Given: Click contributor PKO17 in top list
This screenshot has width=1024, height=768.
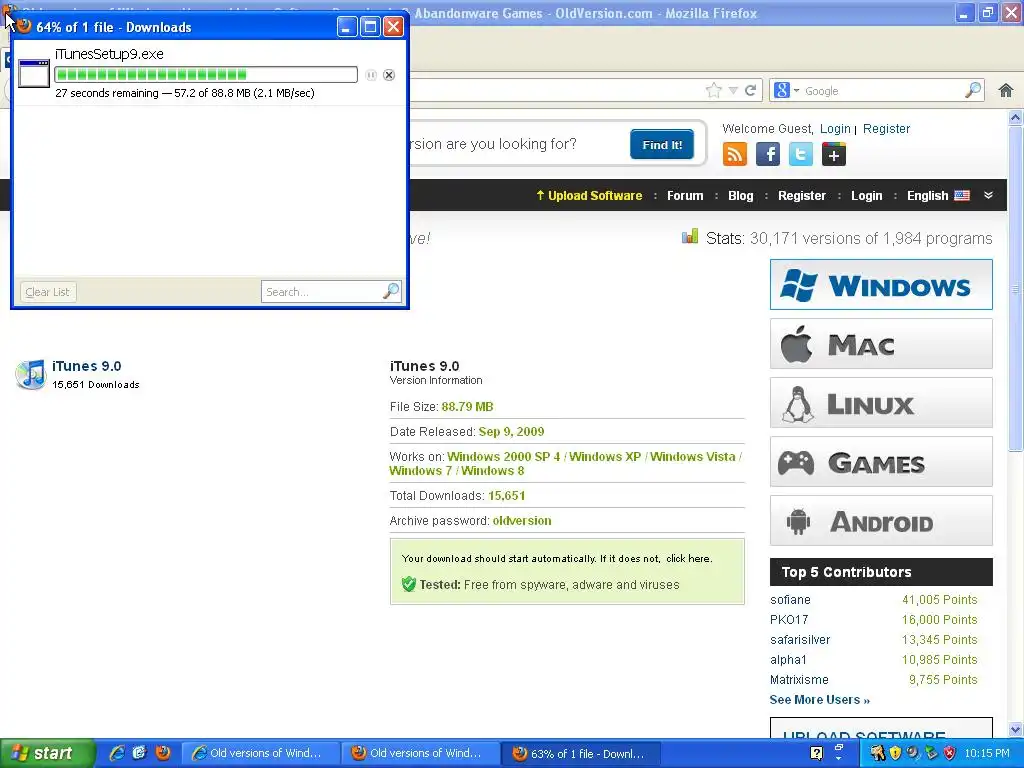Looking at the screenshot, I should 789,619.
